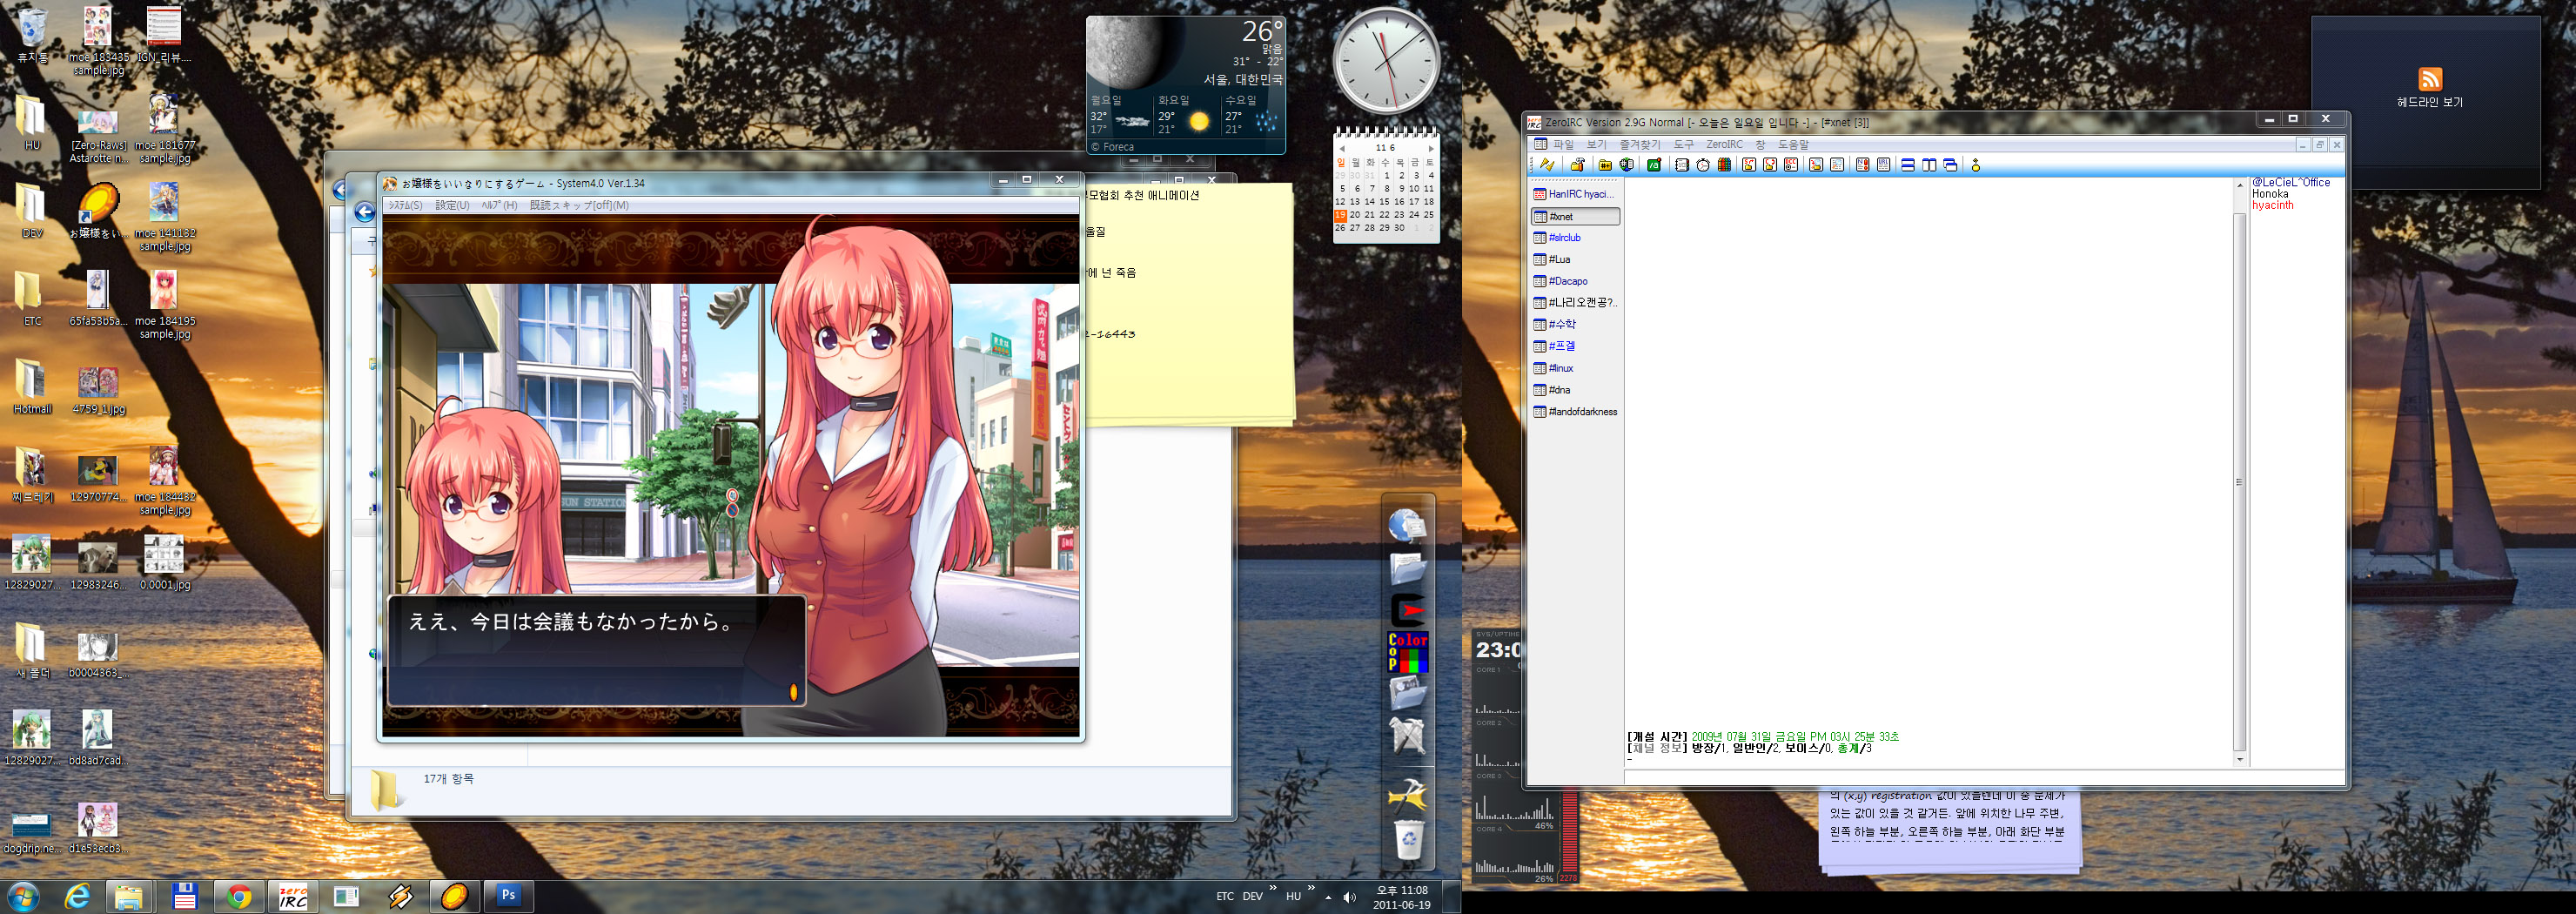Click the connect lightning icon in ZeroIRC toolbar

(x=1547, y=165)
